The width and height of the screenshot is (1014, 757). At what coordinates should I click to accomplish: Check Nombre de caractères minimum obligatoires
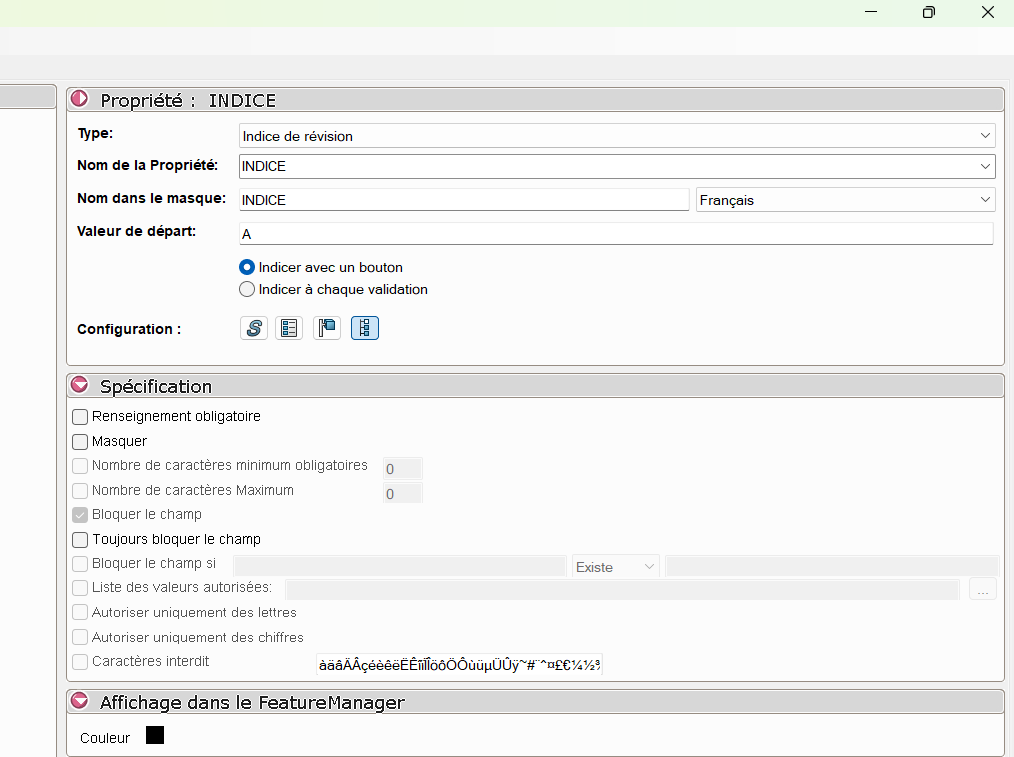[x=80, y=466]
